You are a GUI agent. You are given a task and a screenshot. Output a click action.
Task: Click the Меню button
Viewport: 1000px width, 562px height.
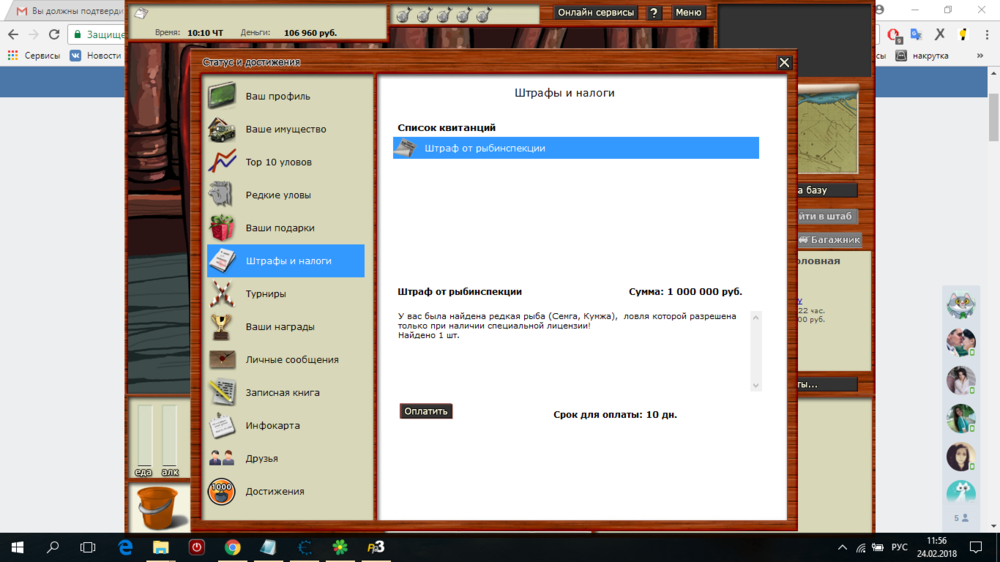(x=688, y=13)
